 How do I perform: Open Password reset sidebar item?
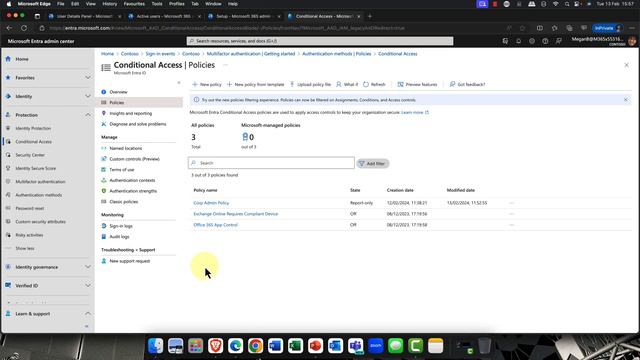[29, 208]
